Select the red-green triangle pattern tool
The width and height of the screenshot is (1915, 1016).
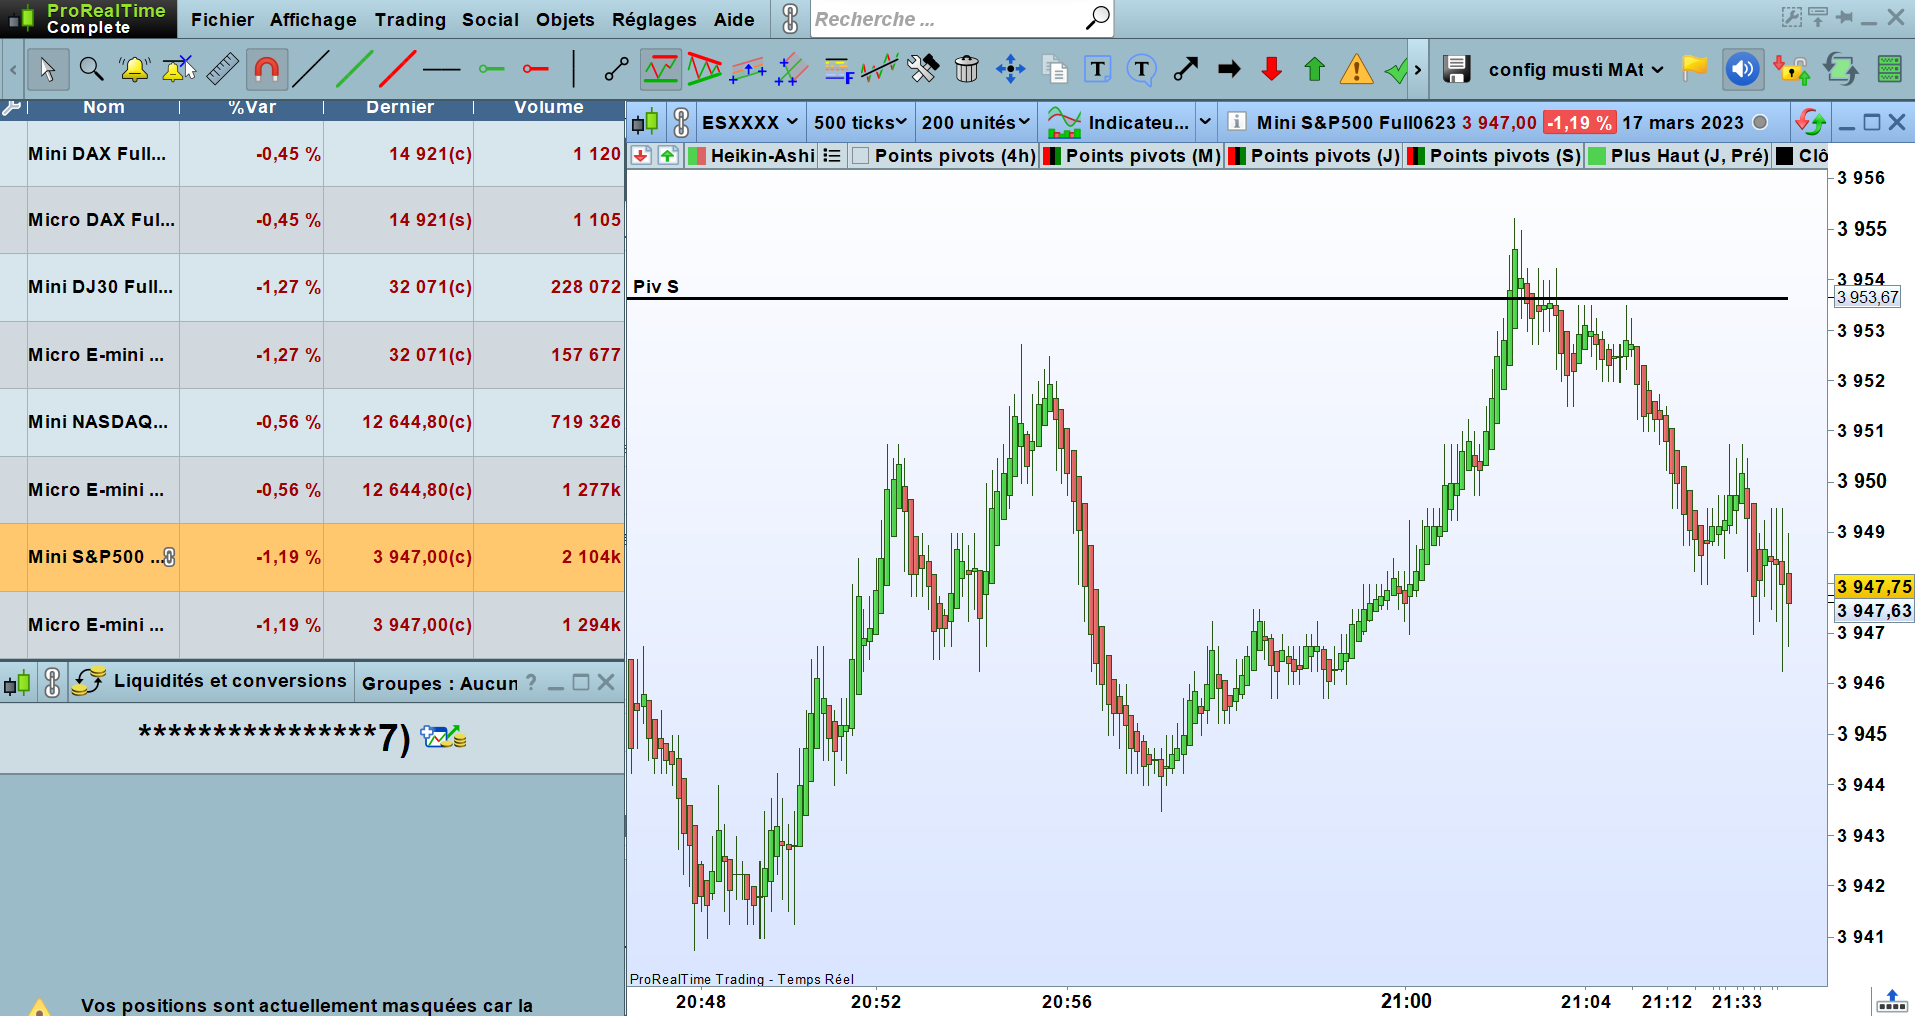(705, 69)
